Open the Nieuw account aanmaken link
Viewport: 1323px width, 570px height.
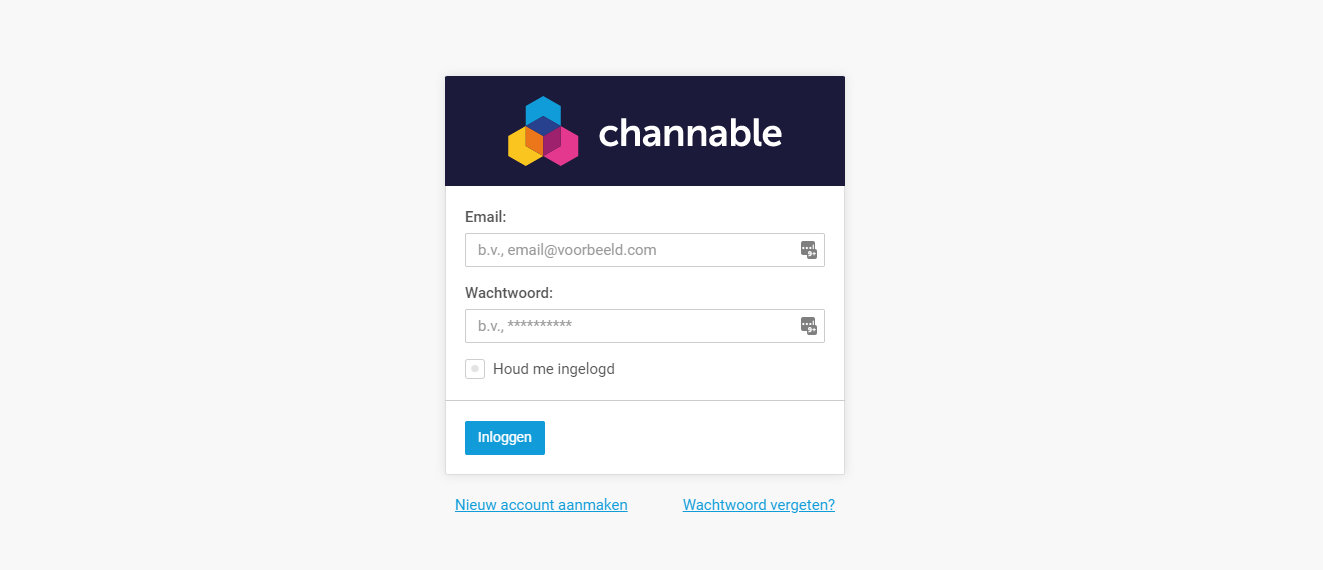541,505
